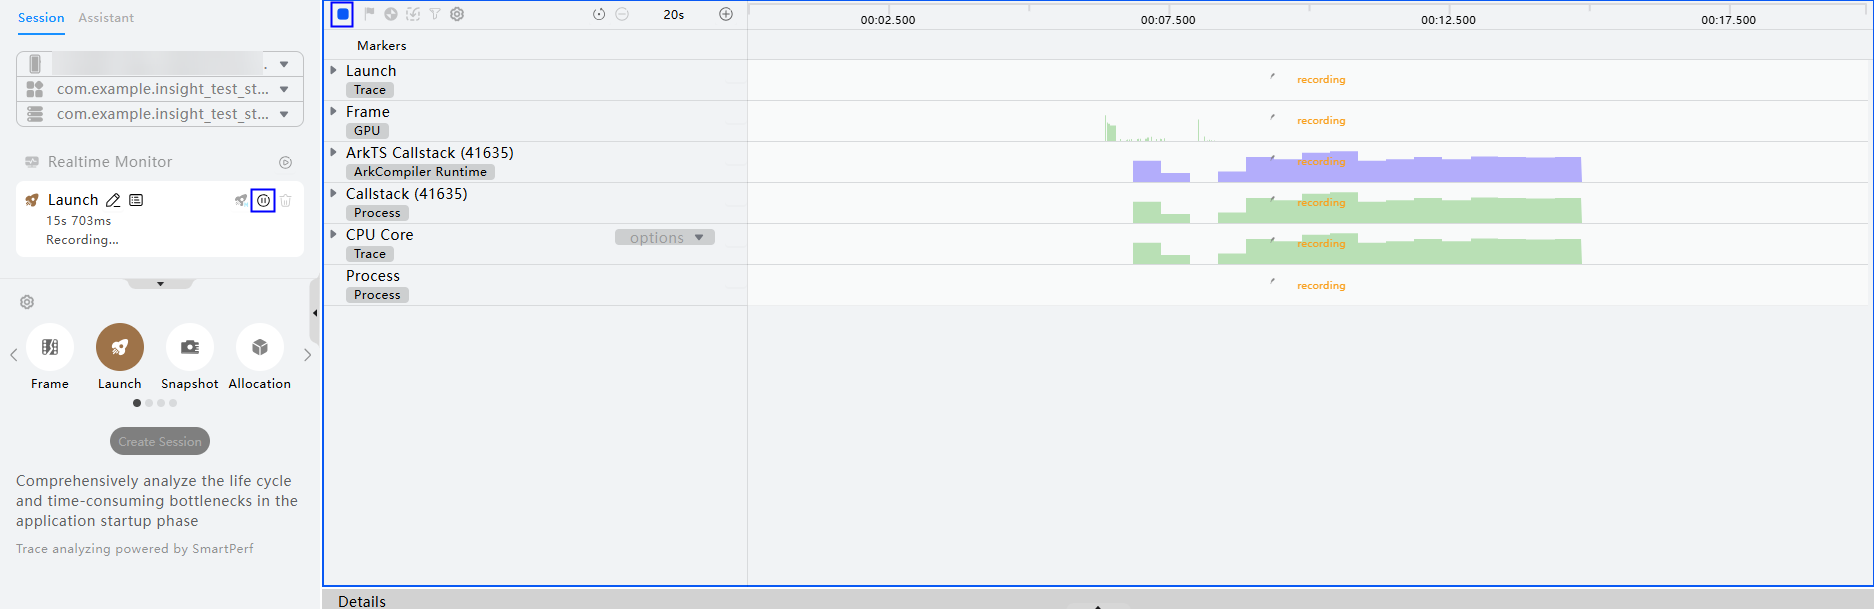
Task: Stop the recording with the blue square button
Action: coord(342,14)
